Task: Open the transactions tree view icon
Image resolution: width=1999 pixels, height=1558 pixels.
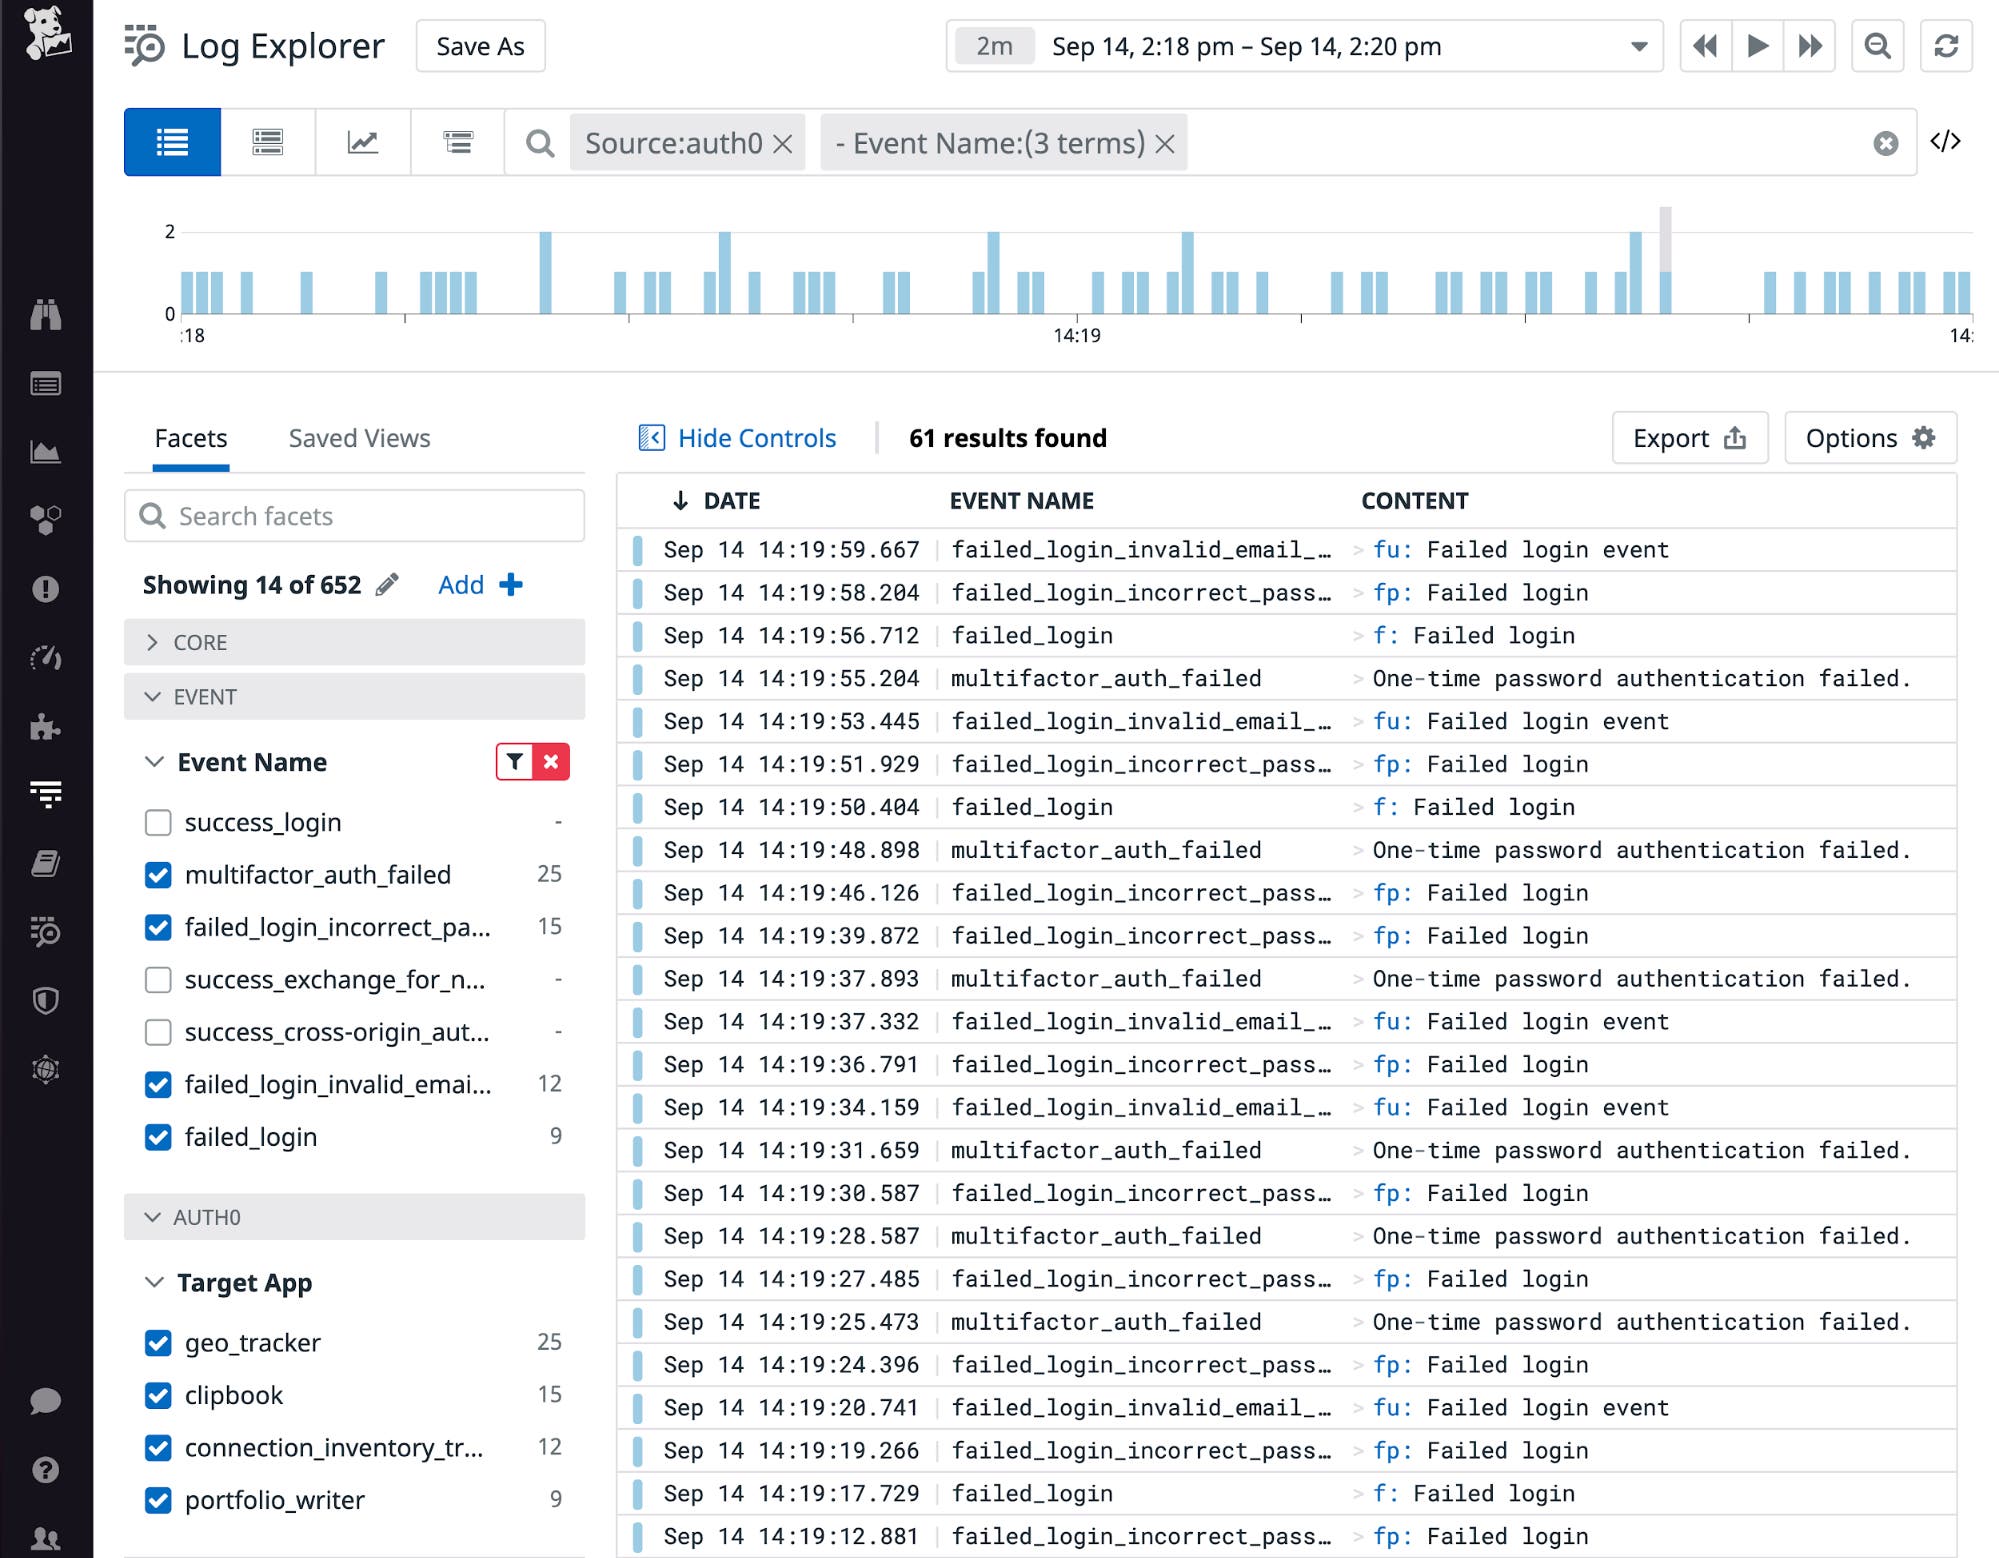Action: 457,142
